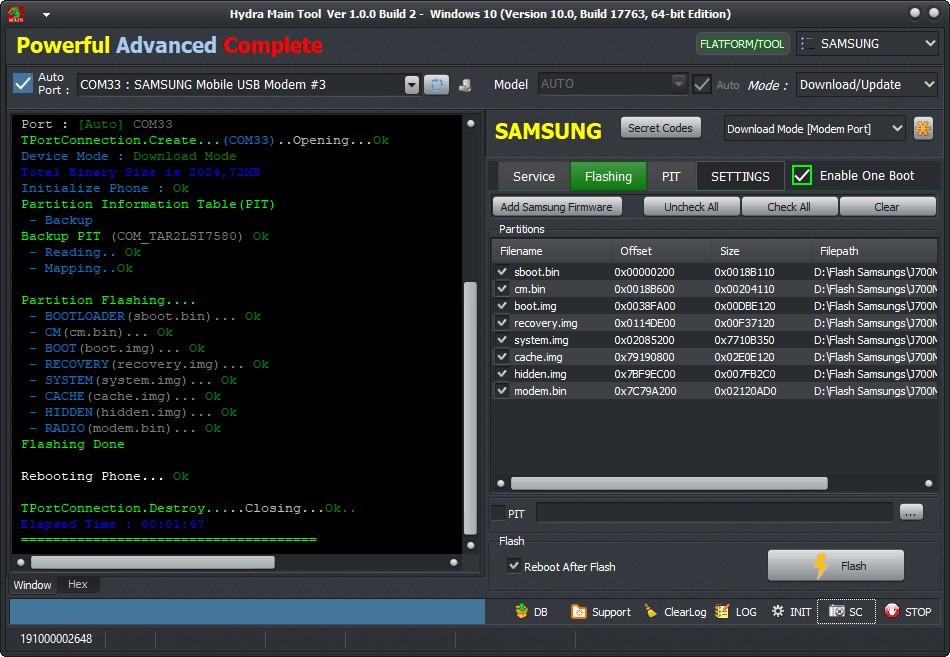Switch to the Service tab
950x657 pixels.
533,176
